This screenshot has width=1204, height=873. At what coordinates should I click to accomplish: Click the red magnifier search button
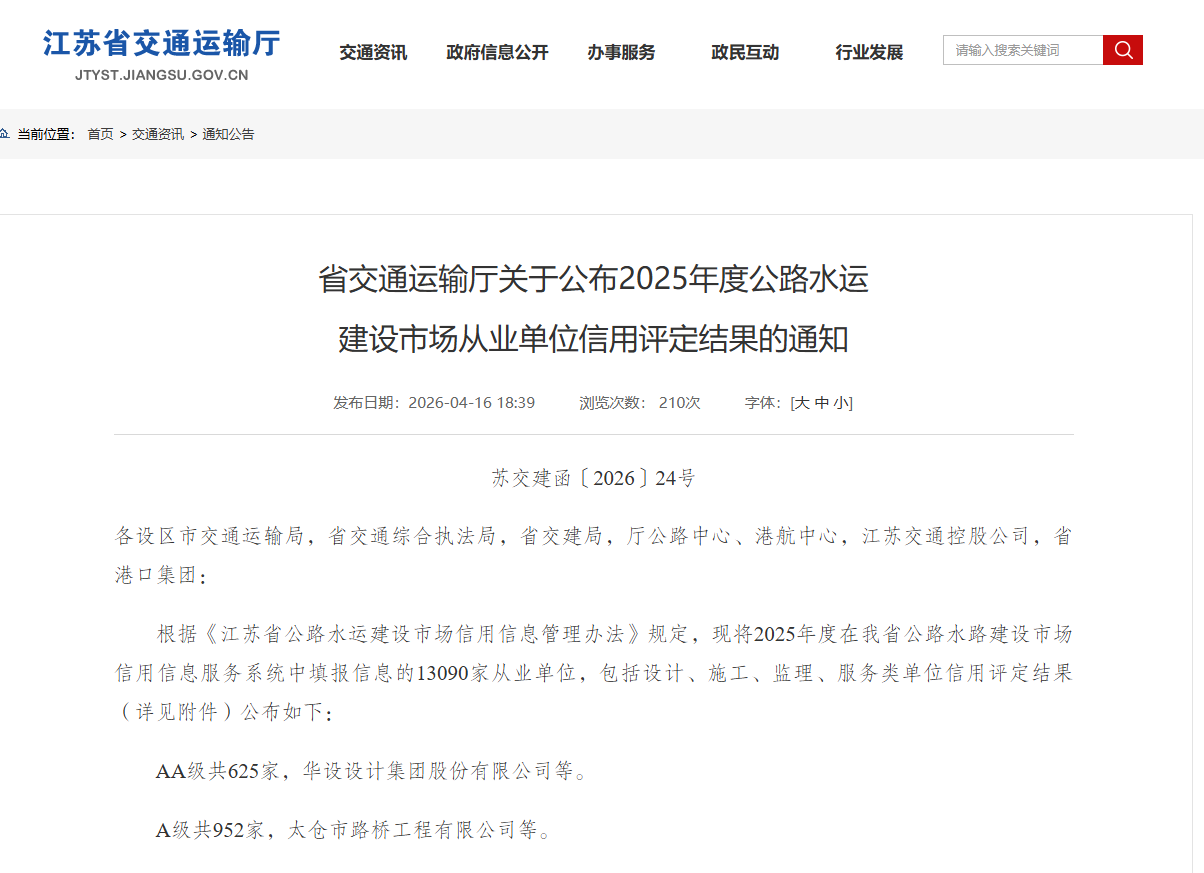[1122, 50]
